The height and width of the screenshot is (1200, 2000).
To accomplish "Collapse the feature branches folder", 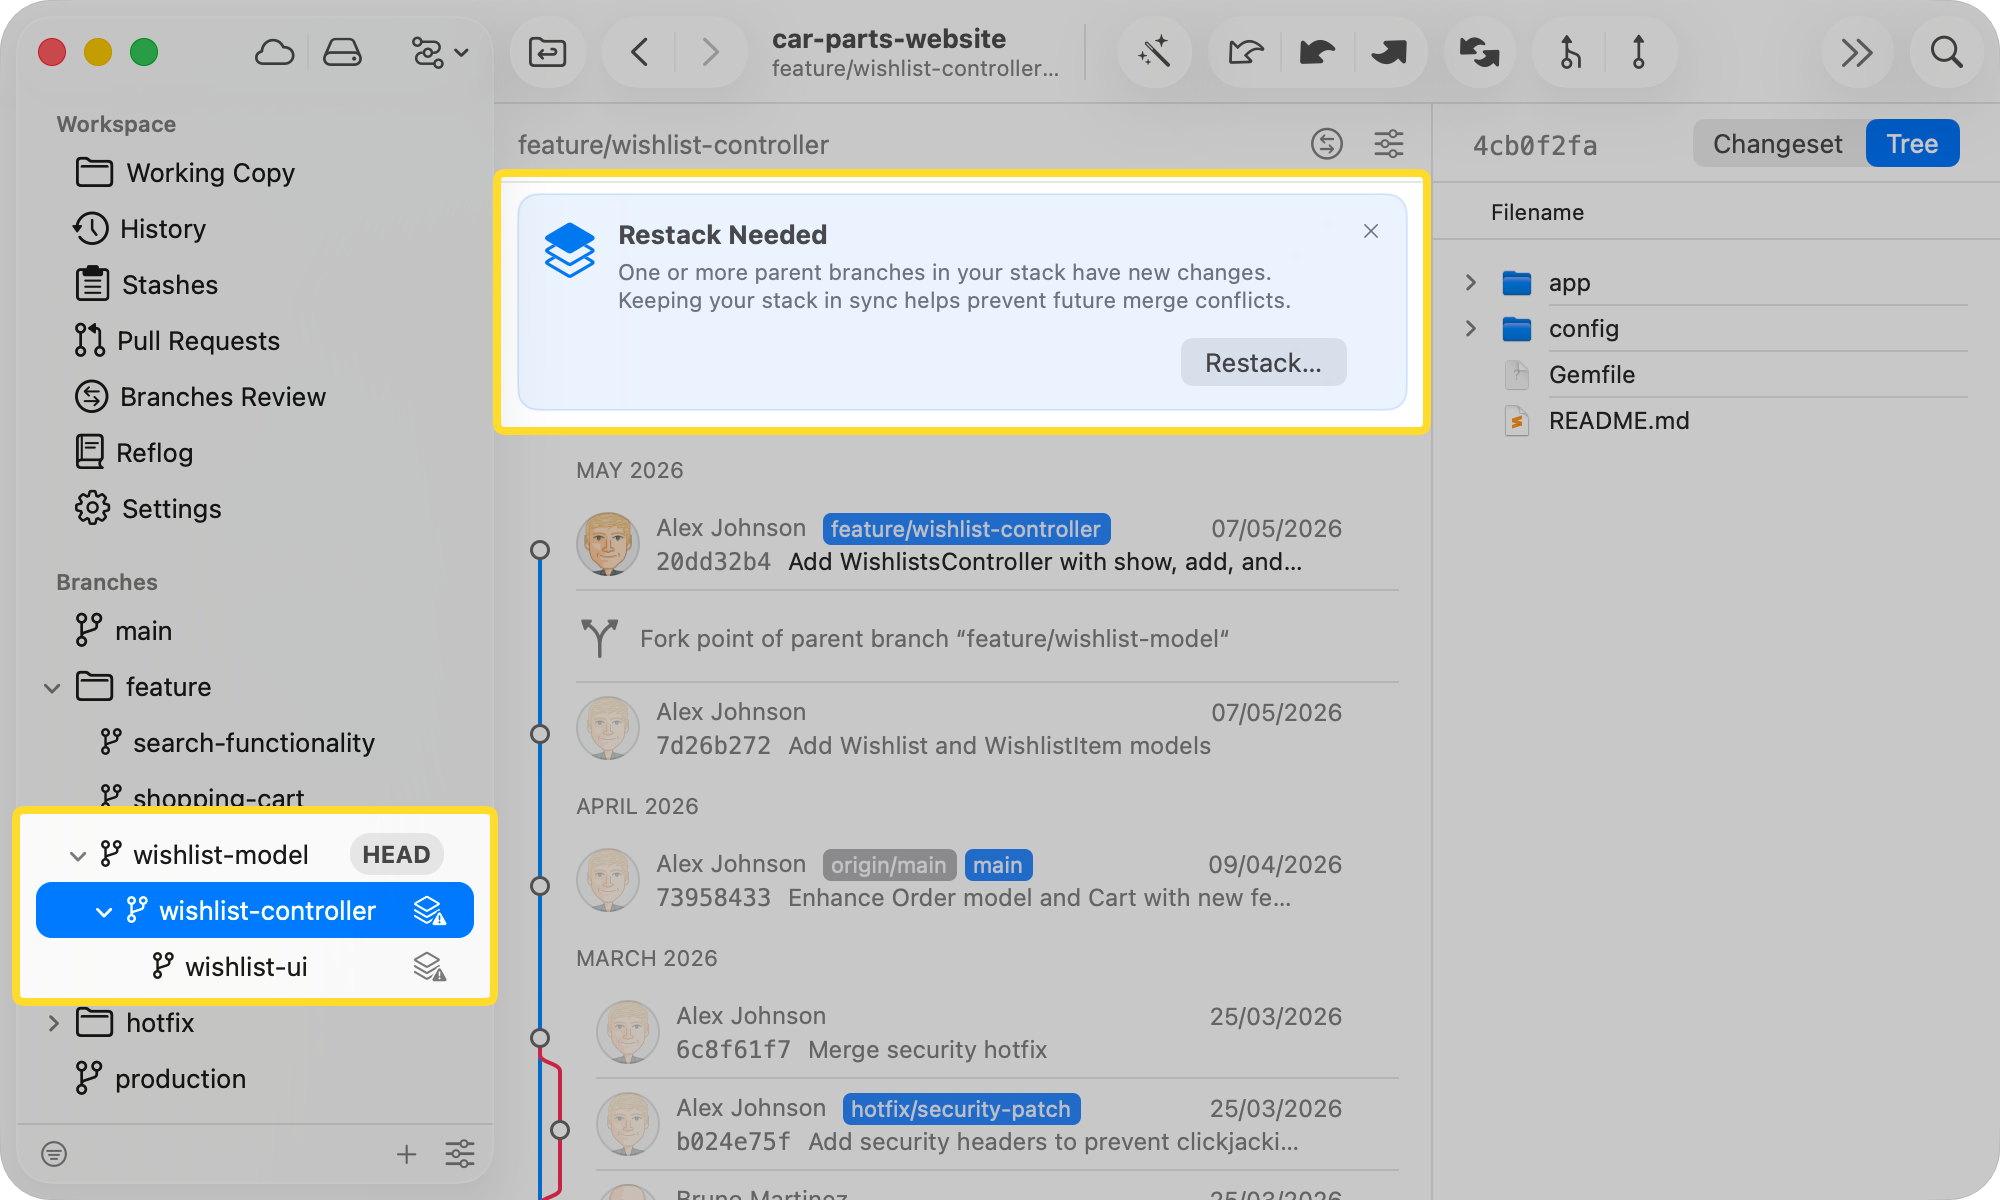I will [x=52, y=688].
